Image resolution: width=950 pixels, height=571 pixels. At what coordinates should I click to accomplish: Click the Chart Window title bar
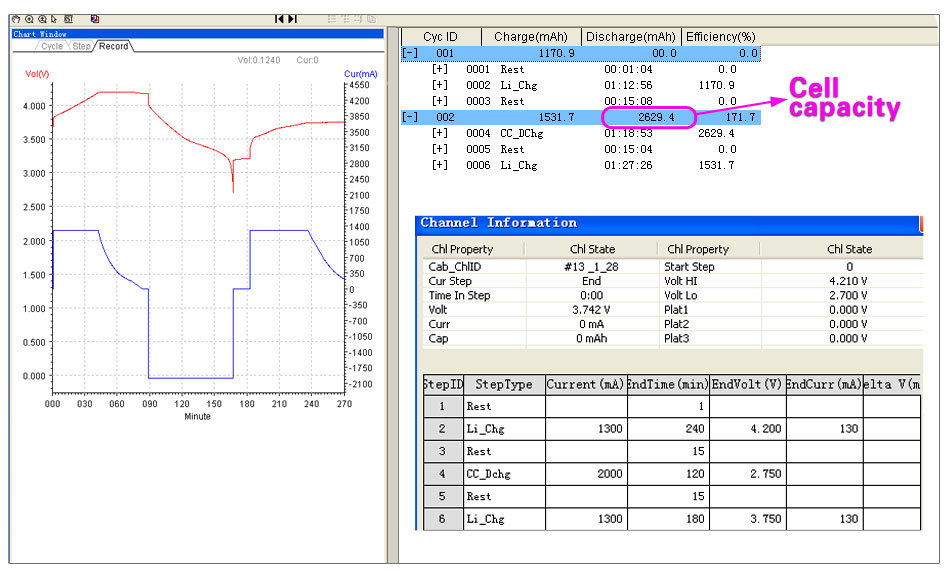[x=198, y=34]
